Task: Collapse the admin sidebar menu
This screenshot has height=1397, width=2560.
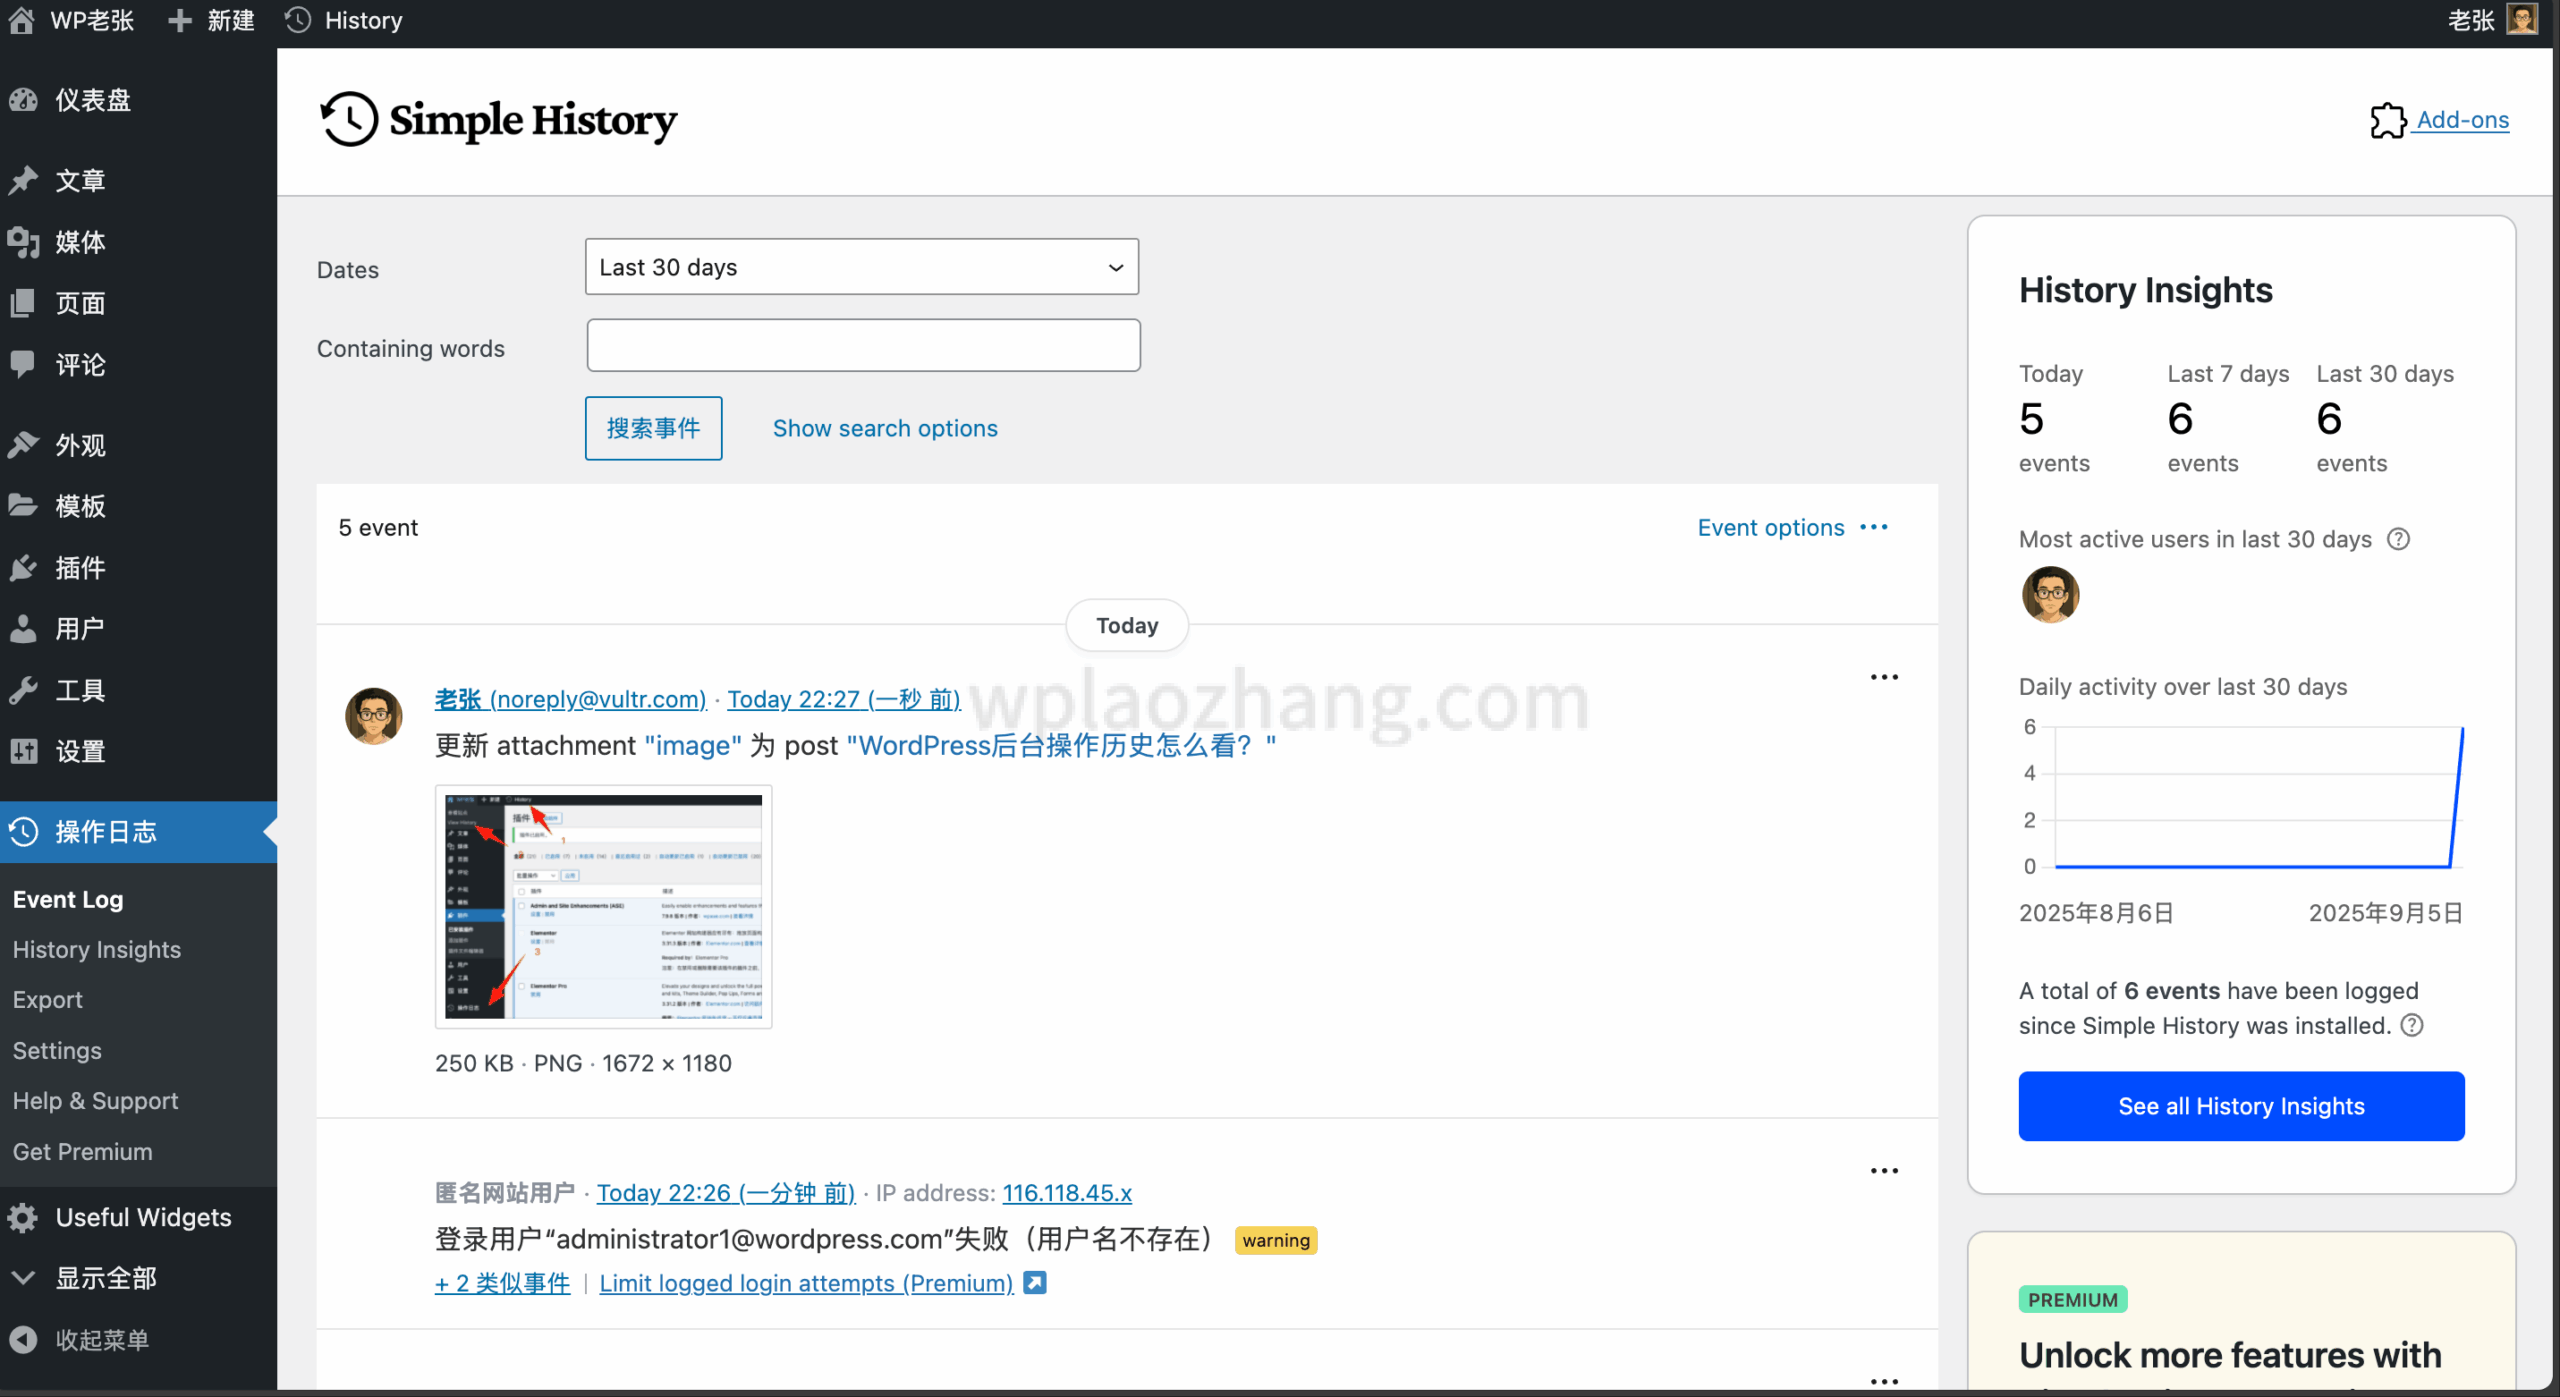Action: pyautogui.click(x=80, y=1340)
